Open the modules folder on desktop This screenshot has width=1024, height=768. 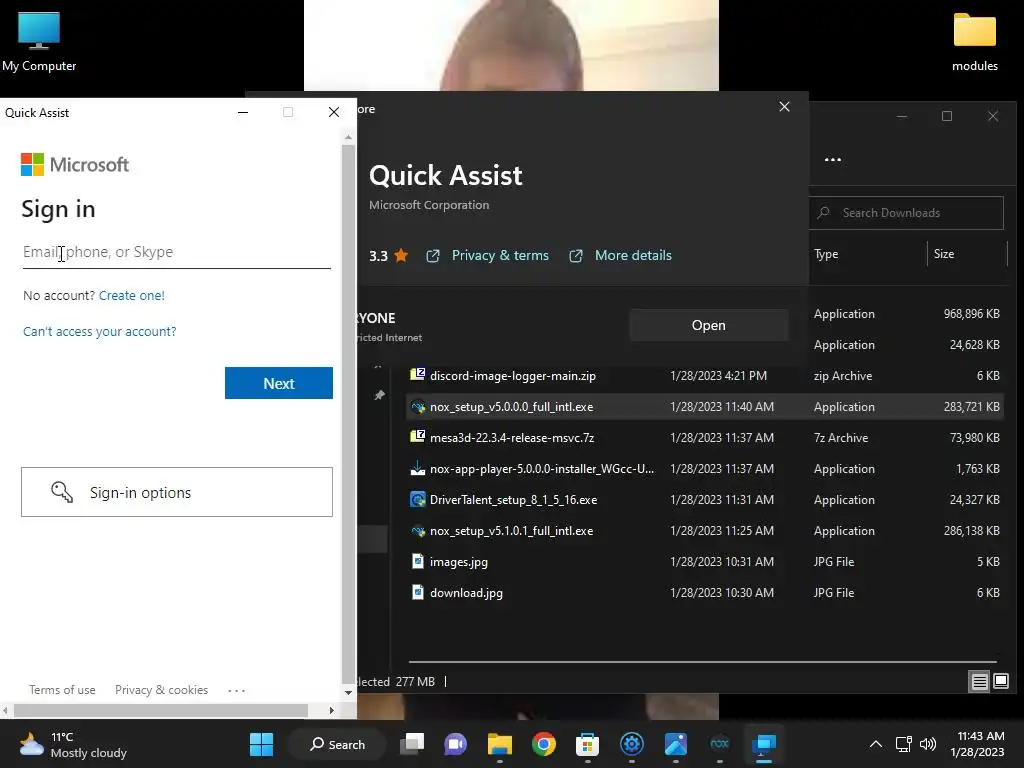(974, 42)
